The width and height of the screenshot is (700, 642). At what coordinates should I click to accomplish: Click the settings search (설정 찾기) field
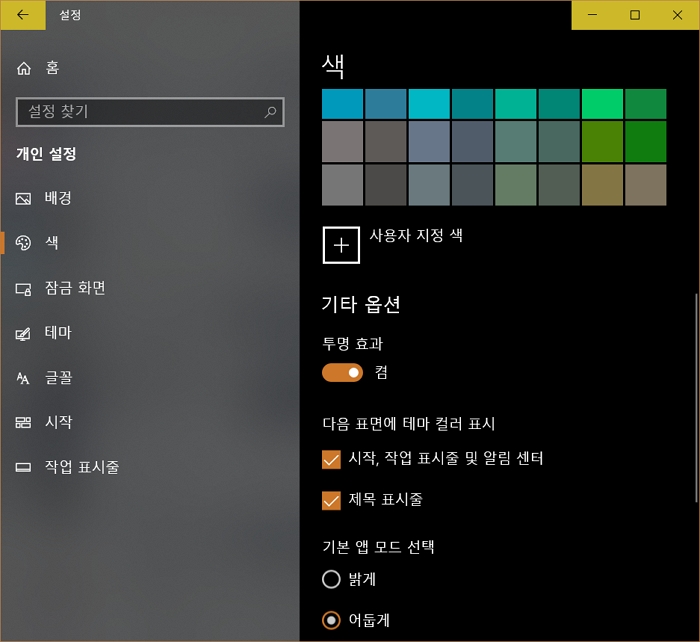point(140,112)
